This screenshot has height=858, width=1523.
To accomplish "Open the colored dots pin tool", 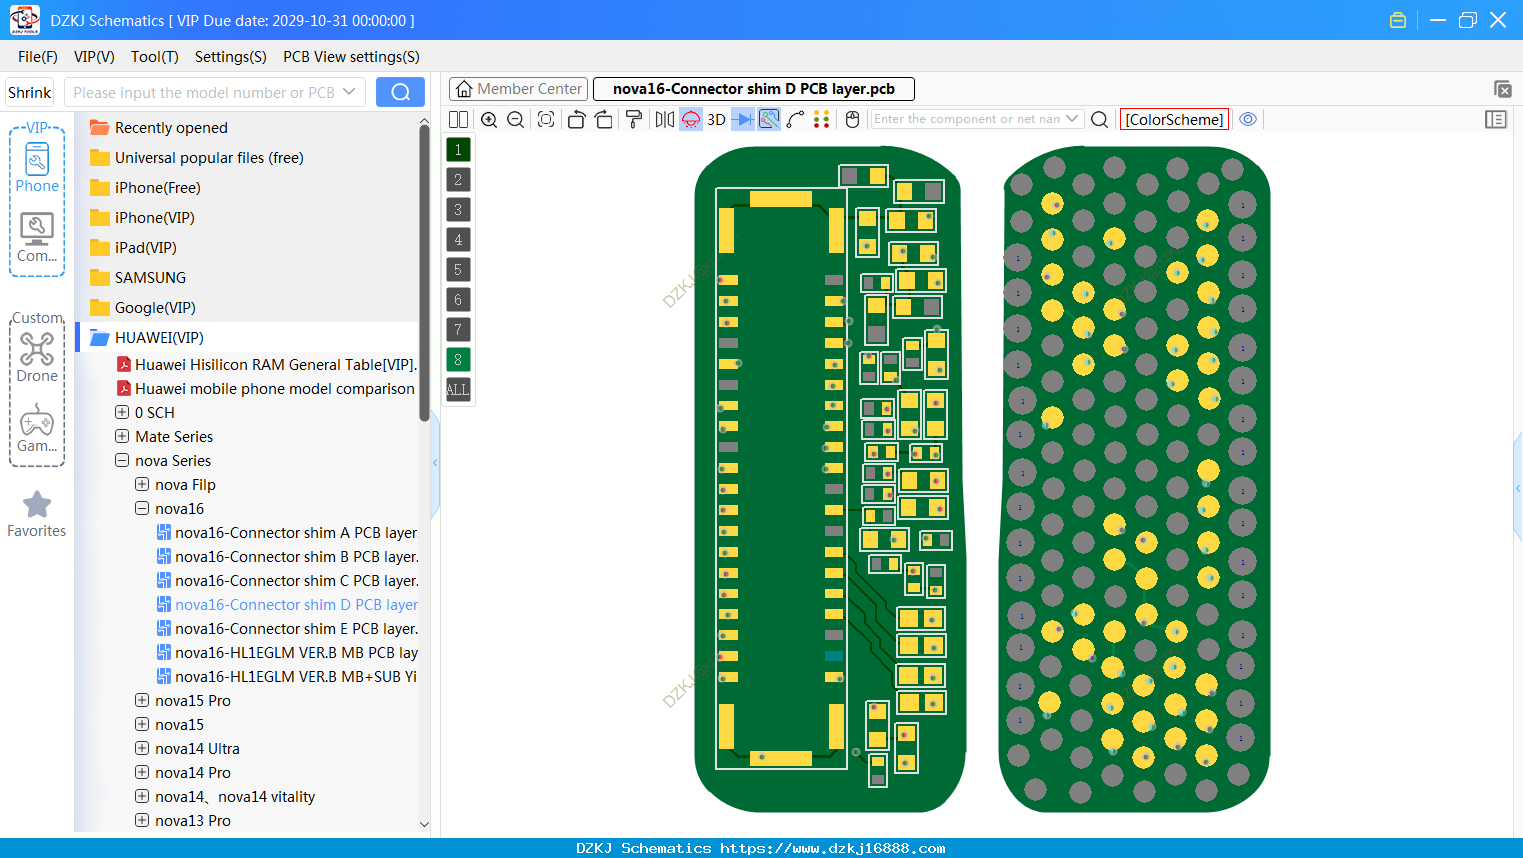I will coord(822,119).
